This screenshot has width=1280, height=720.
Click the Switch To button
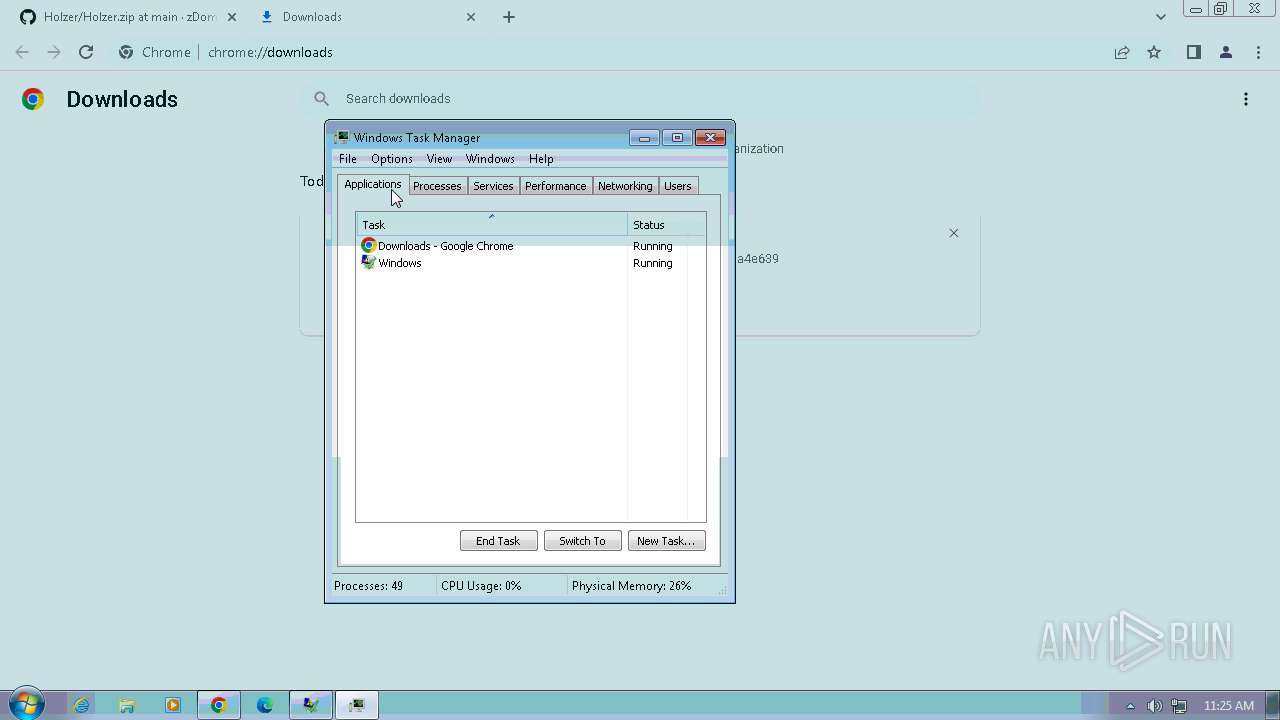582,541
